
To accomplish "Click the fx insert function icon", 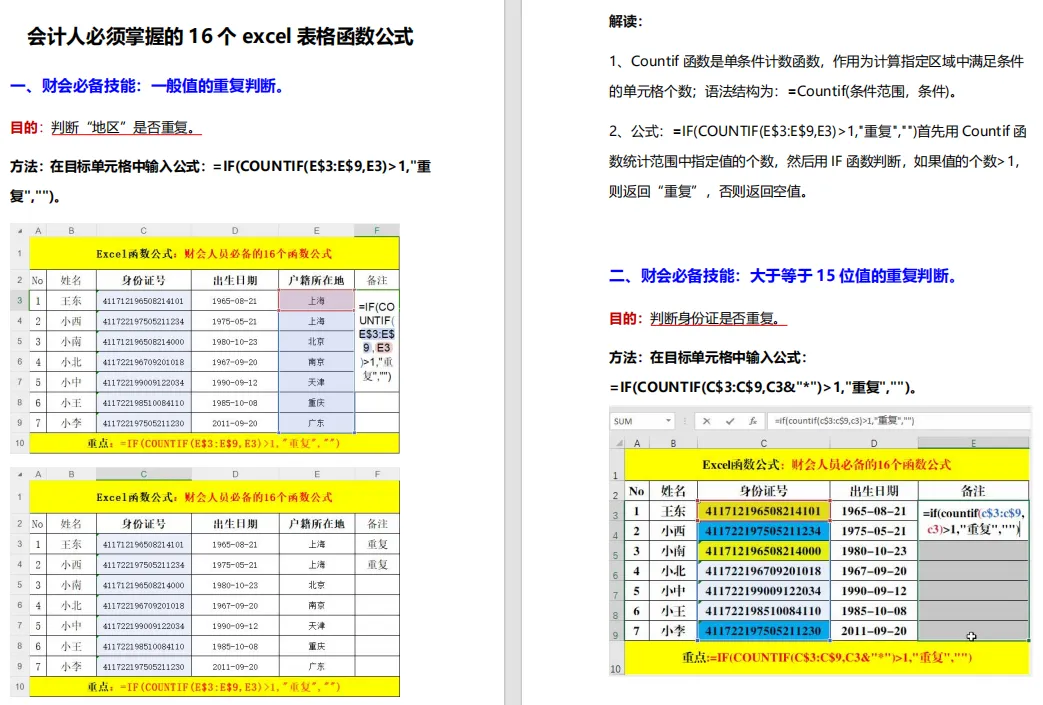I will coord(752,421).
